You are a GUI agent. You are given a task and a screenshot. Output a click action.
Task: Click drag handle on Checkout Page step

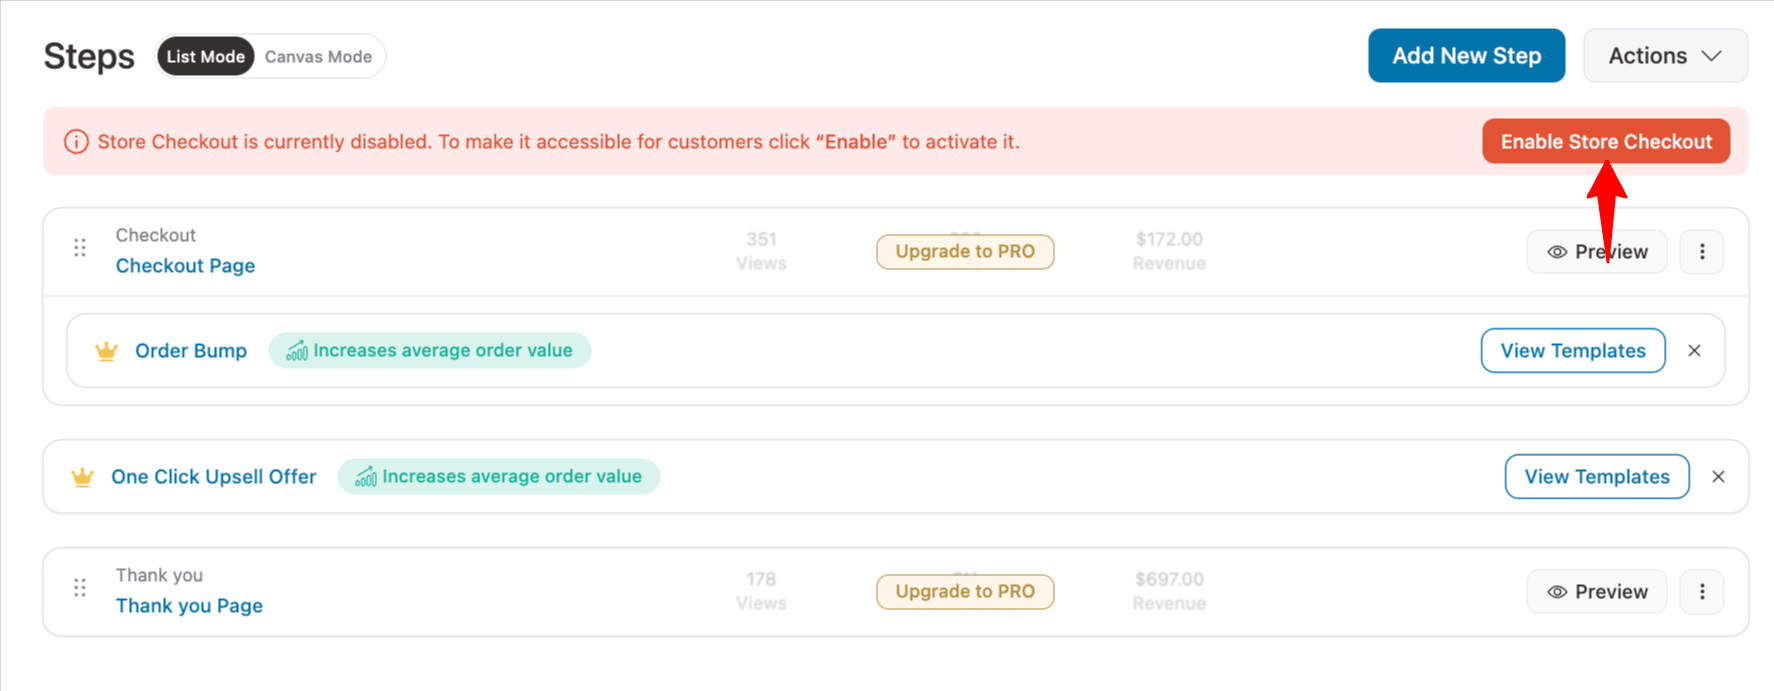(80, 248)
